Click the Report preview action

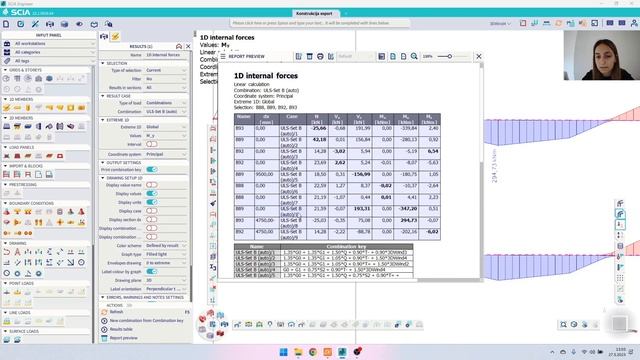tap(123, 338)
